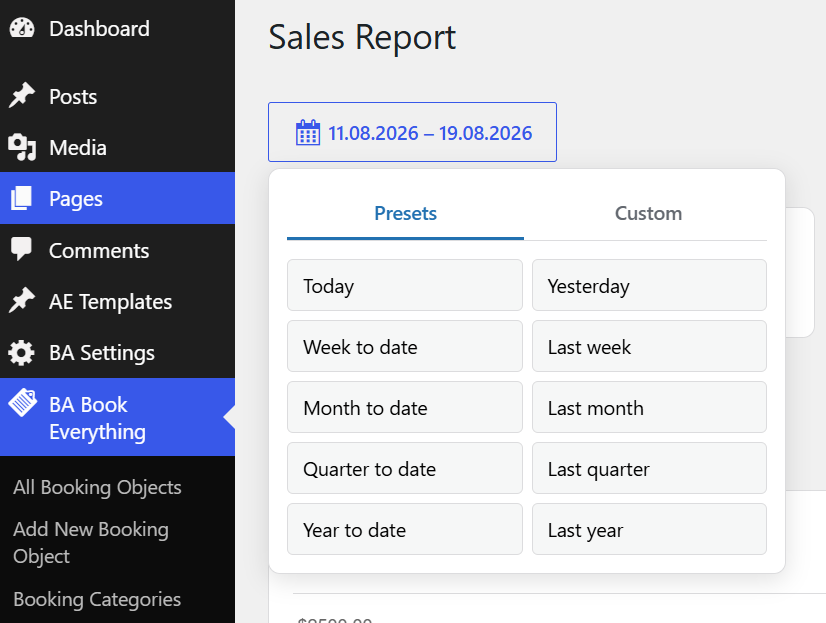
Task: Open Dashboard in the sidebar menu
Action: tap(117, 28)
